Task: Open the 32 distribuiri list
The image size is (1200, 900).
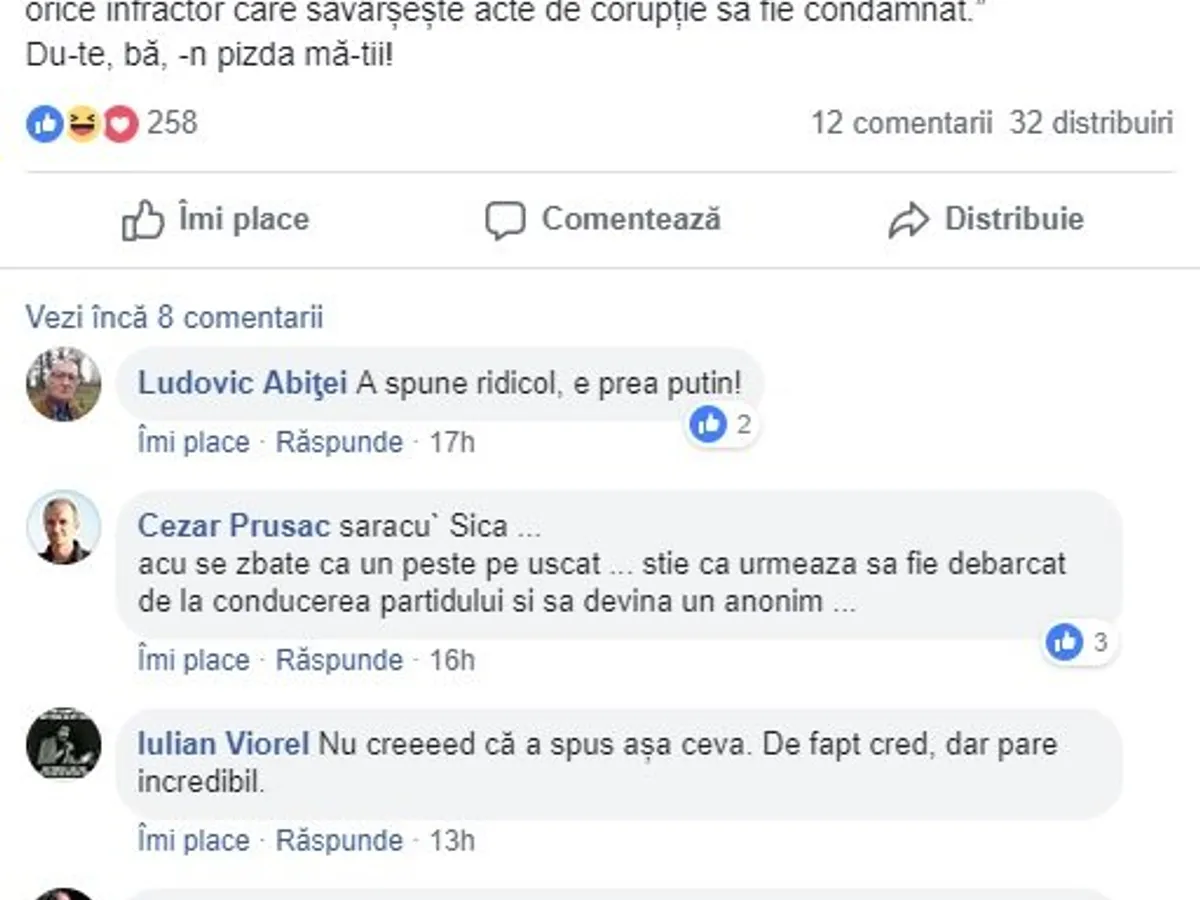Action: 1091,123
